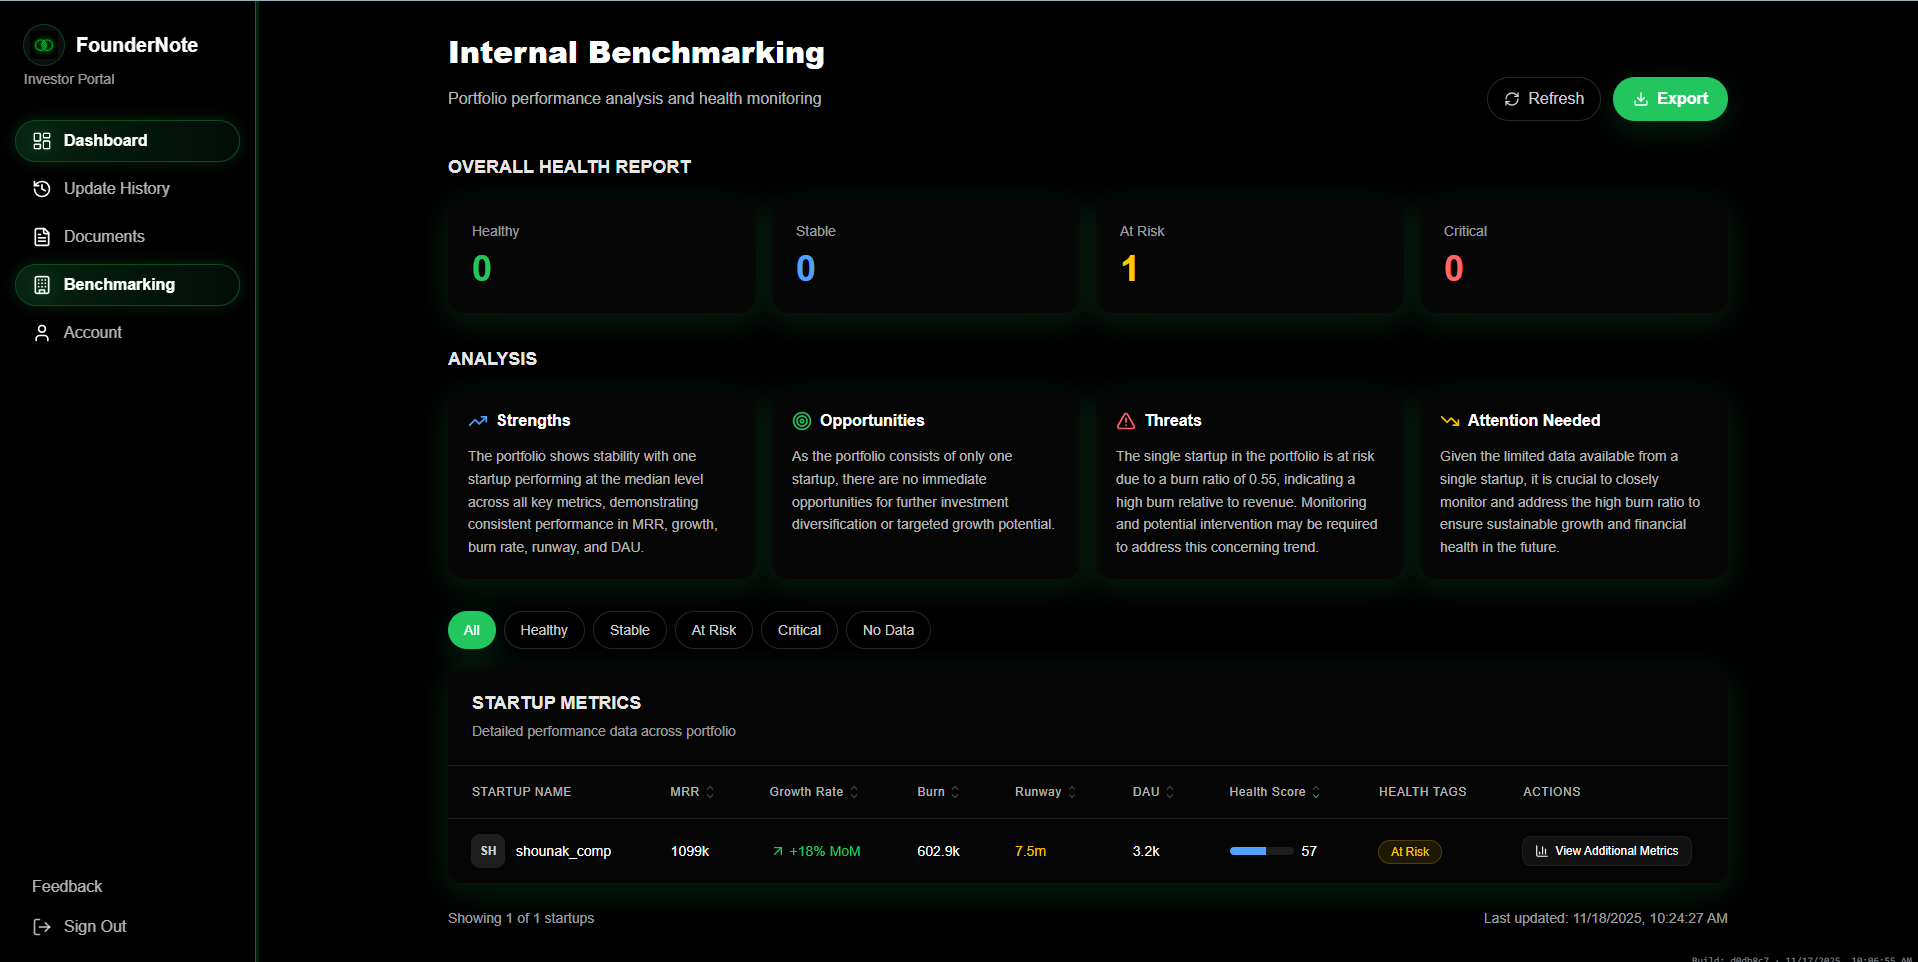Screen dimensions: 1918x962
Task: Click the Dashboard grid icon
Action: (42, 141)
